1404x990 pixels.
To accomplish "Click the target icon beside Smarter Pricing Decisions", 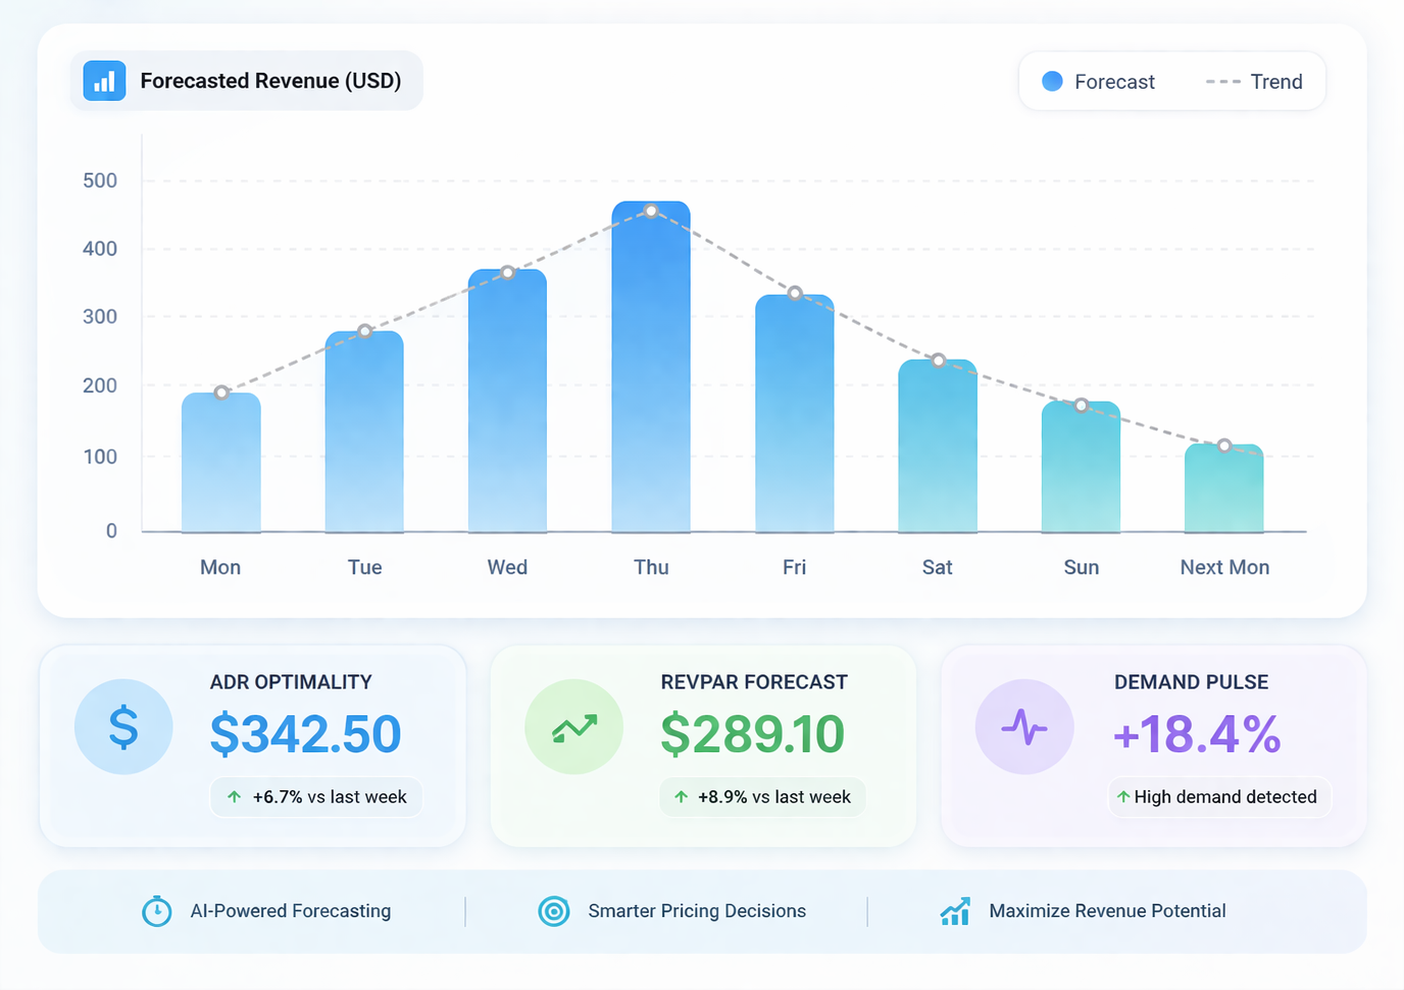I will click(554, 911).
